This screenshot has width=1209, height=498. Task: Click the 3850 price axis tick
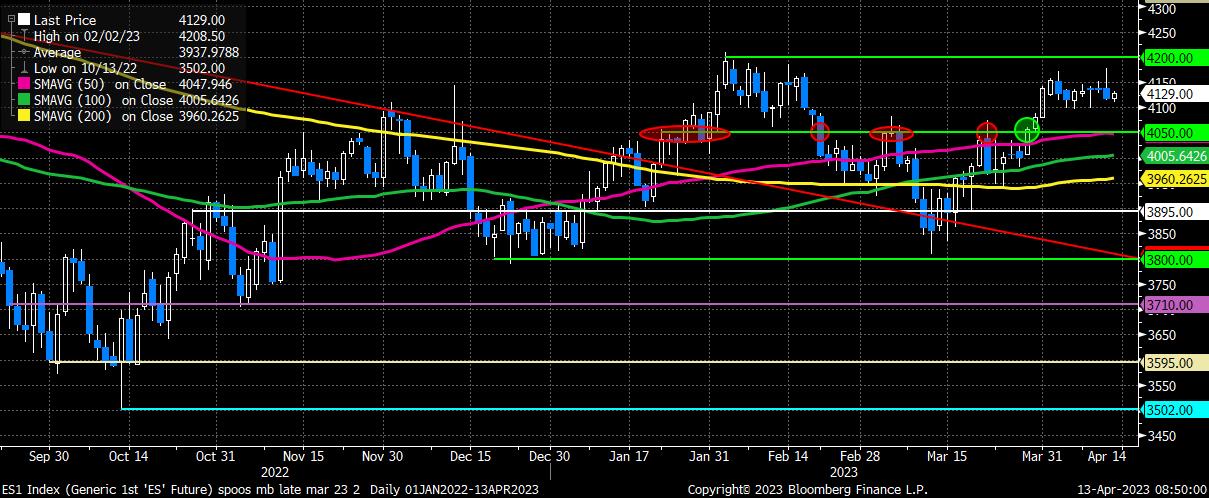pyautogui.click(x=1163, y=234)
